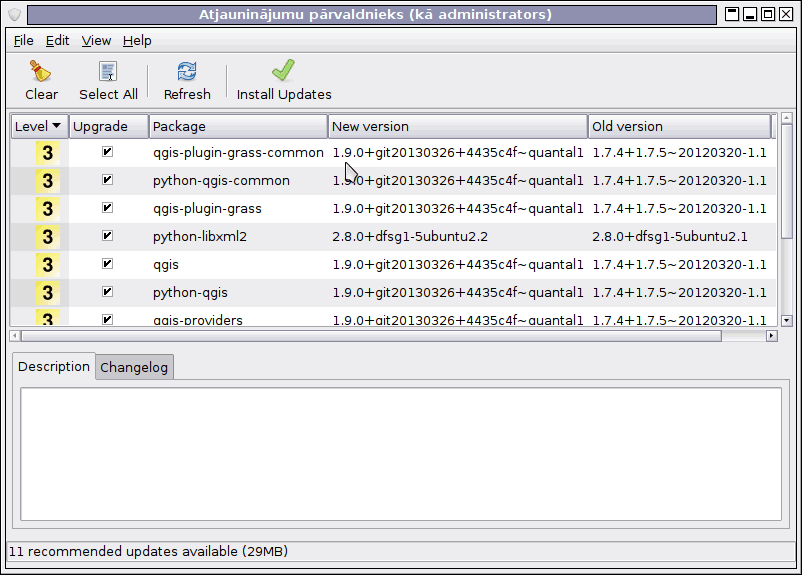Select the python-libxml2 package name
The height and width of the screenshot is (575, 802).
click(200, 237)
